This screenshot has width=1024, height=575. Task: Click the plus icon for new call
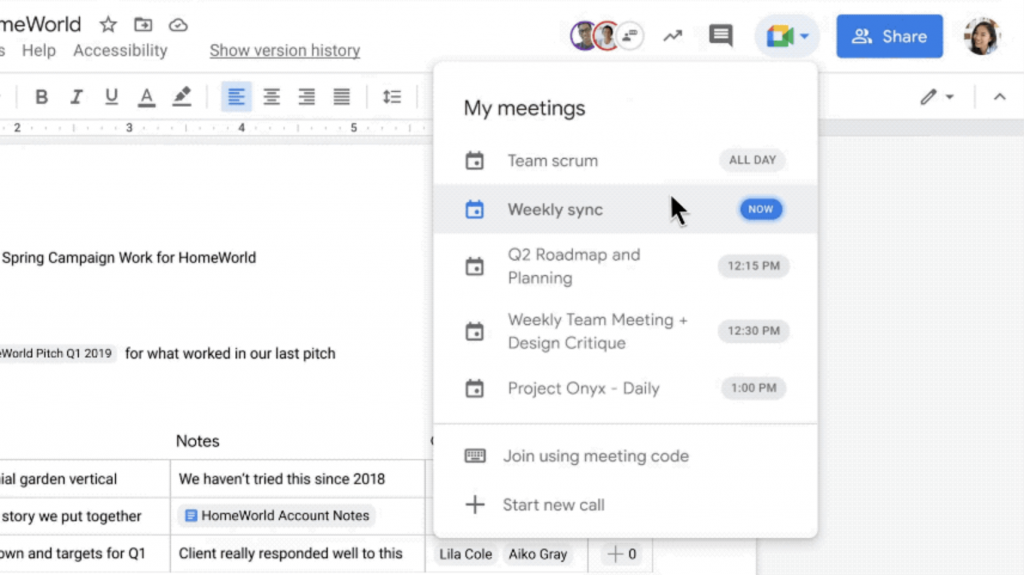pos(475,504)
